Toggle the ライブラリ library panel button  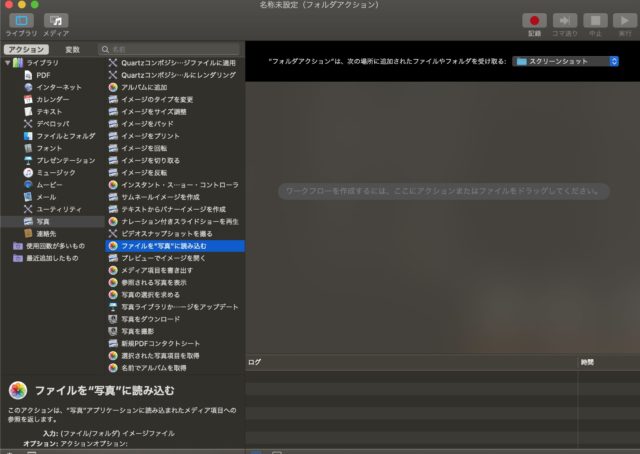[x=22, y=20]
